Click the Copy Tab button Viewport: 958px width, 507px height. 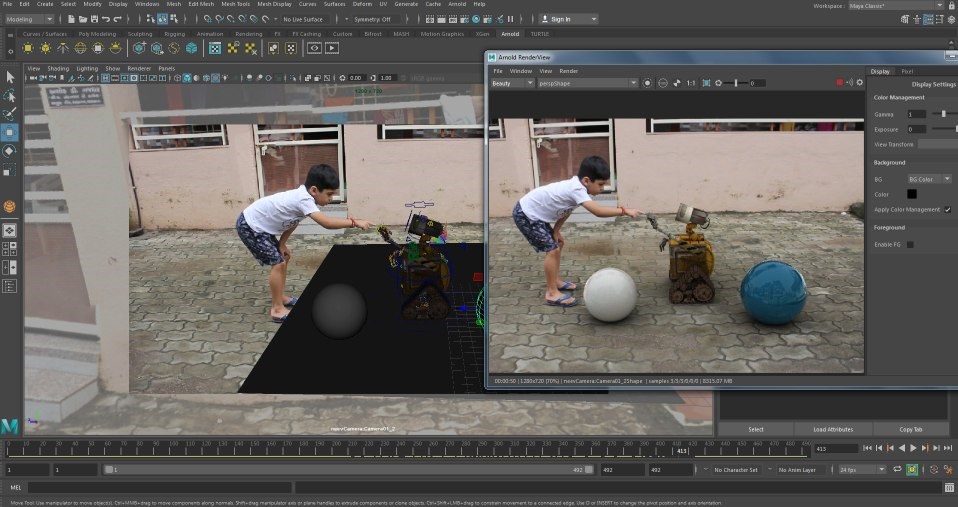point(910,429)
